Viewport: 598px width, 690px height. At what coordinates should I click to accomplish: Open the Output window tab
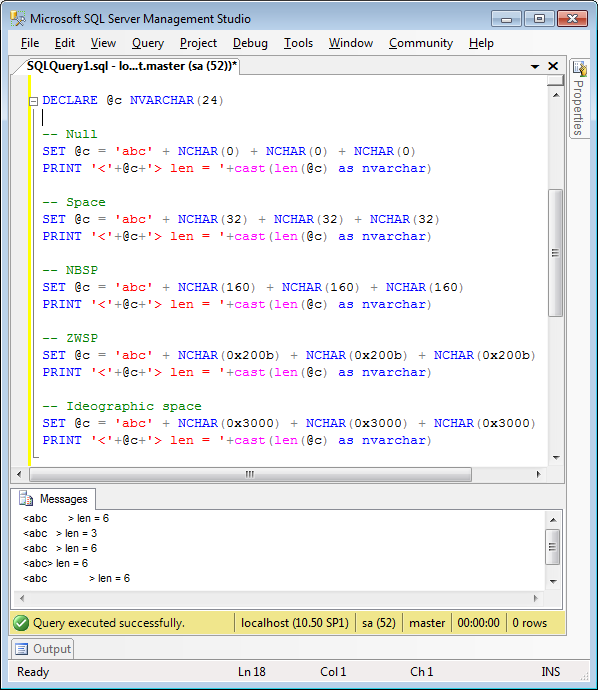coord(43,649)
